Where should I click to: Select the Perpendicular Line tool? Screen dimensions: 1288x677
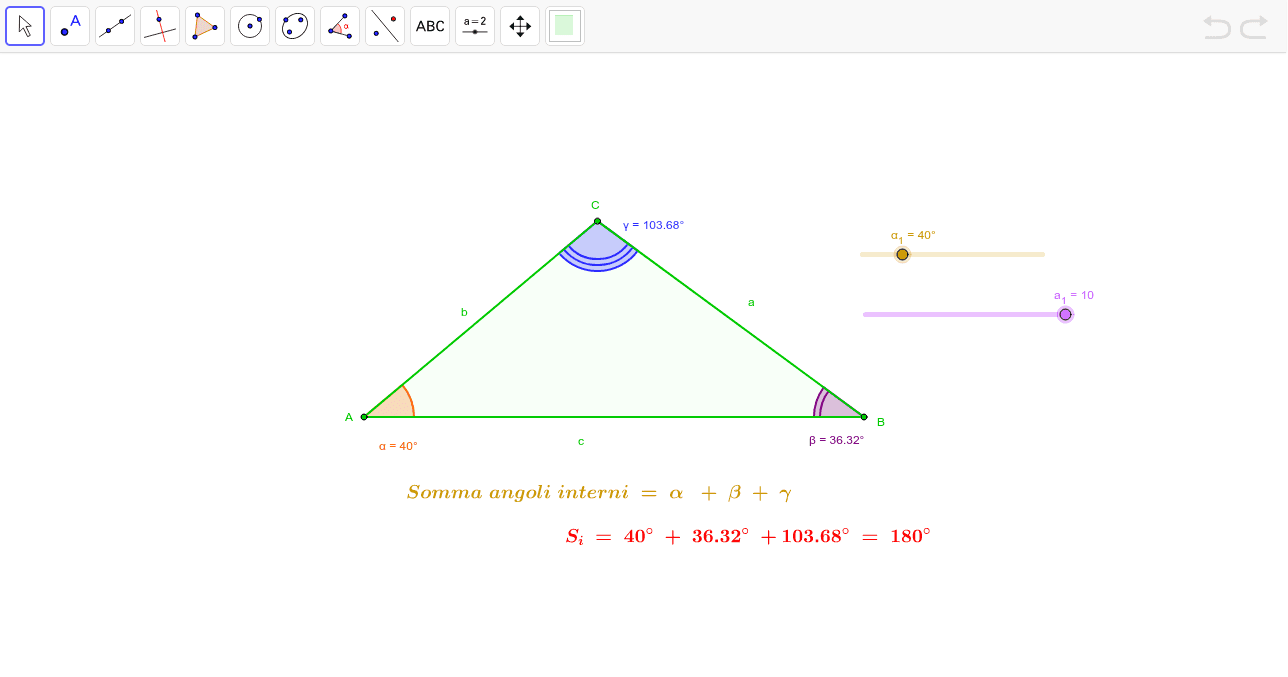(x=159, y=25)
